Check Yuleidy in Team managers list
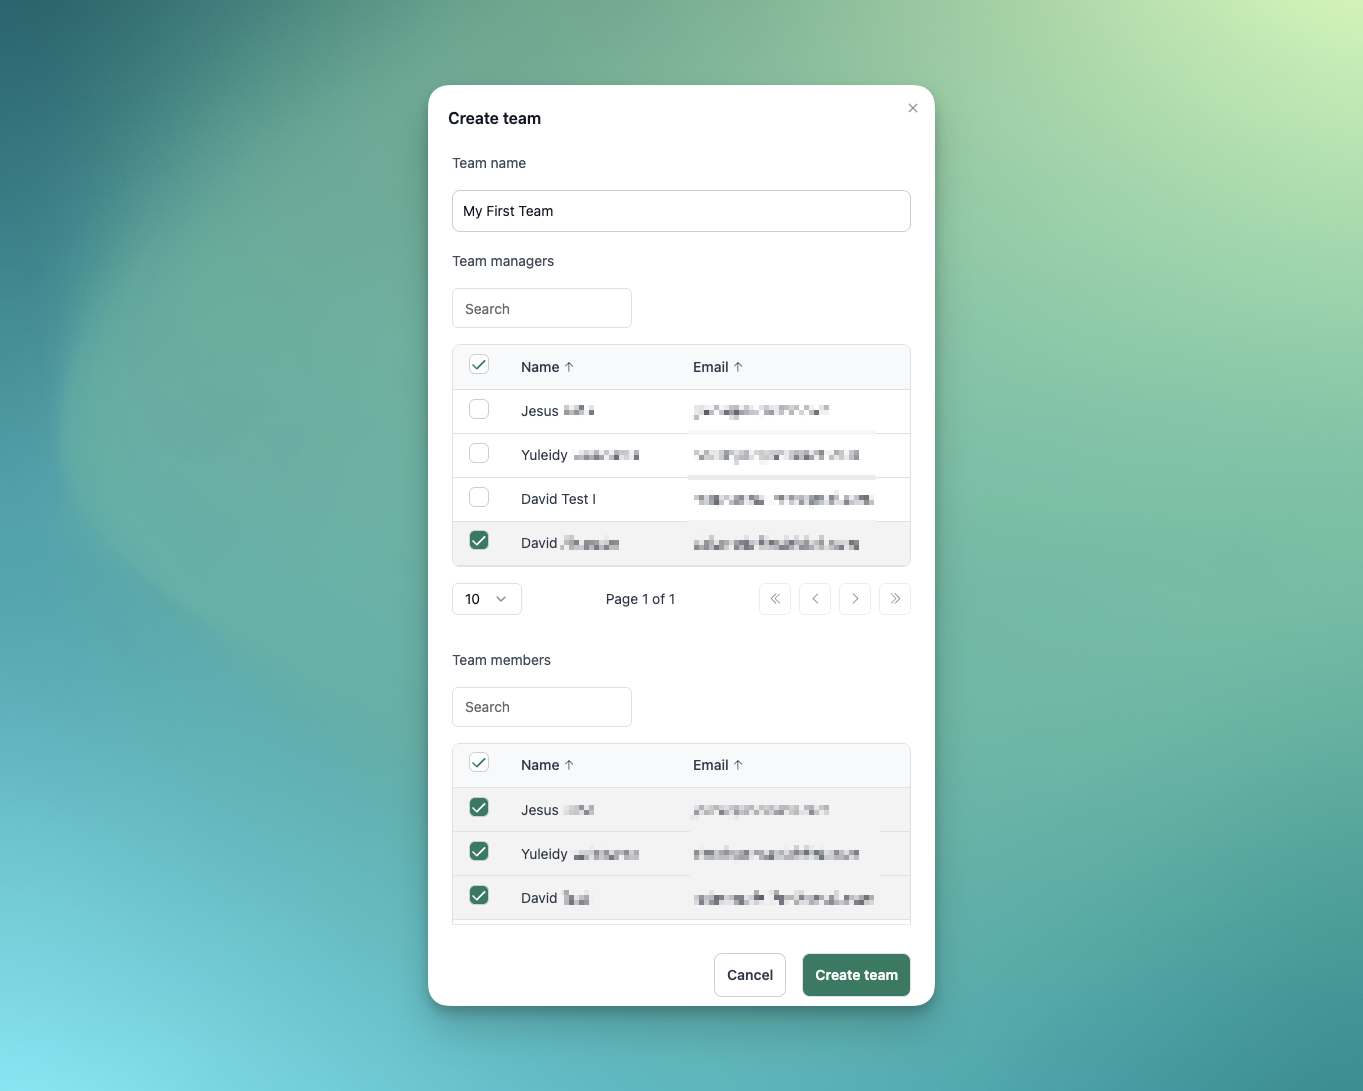 click(x=479, y=453)
